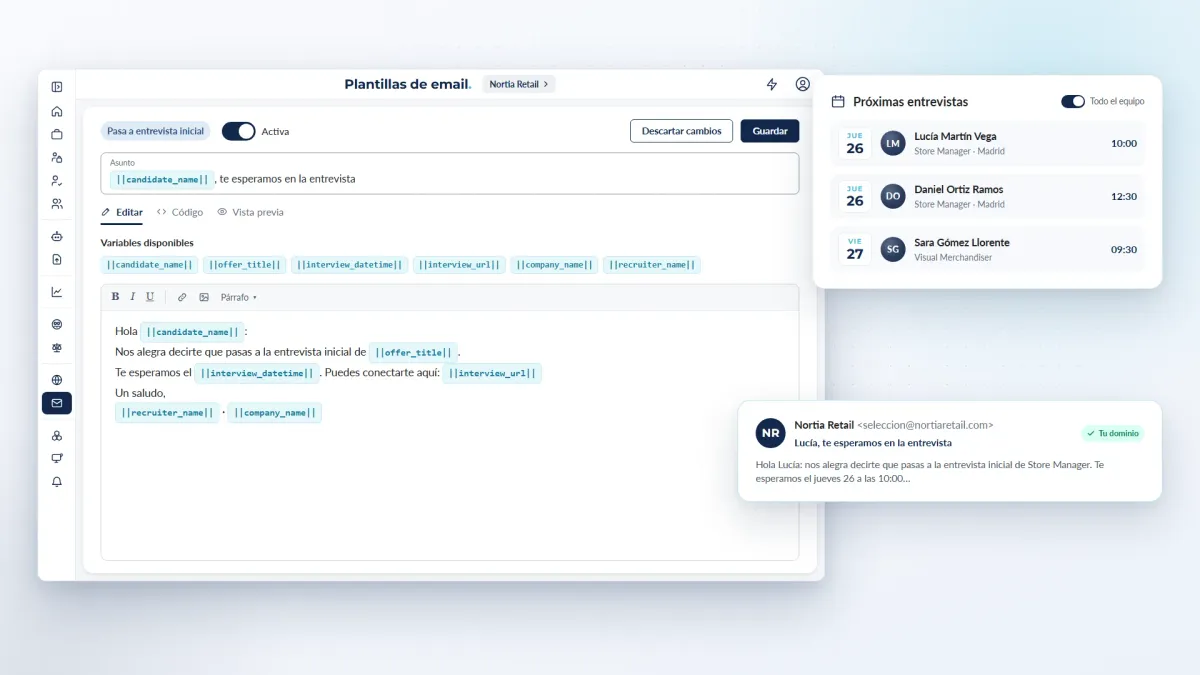This screenshot has height=675, width=1200.
Task: Toggle the Todo el equipo switch
Action: click(1073, 101)
